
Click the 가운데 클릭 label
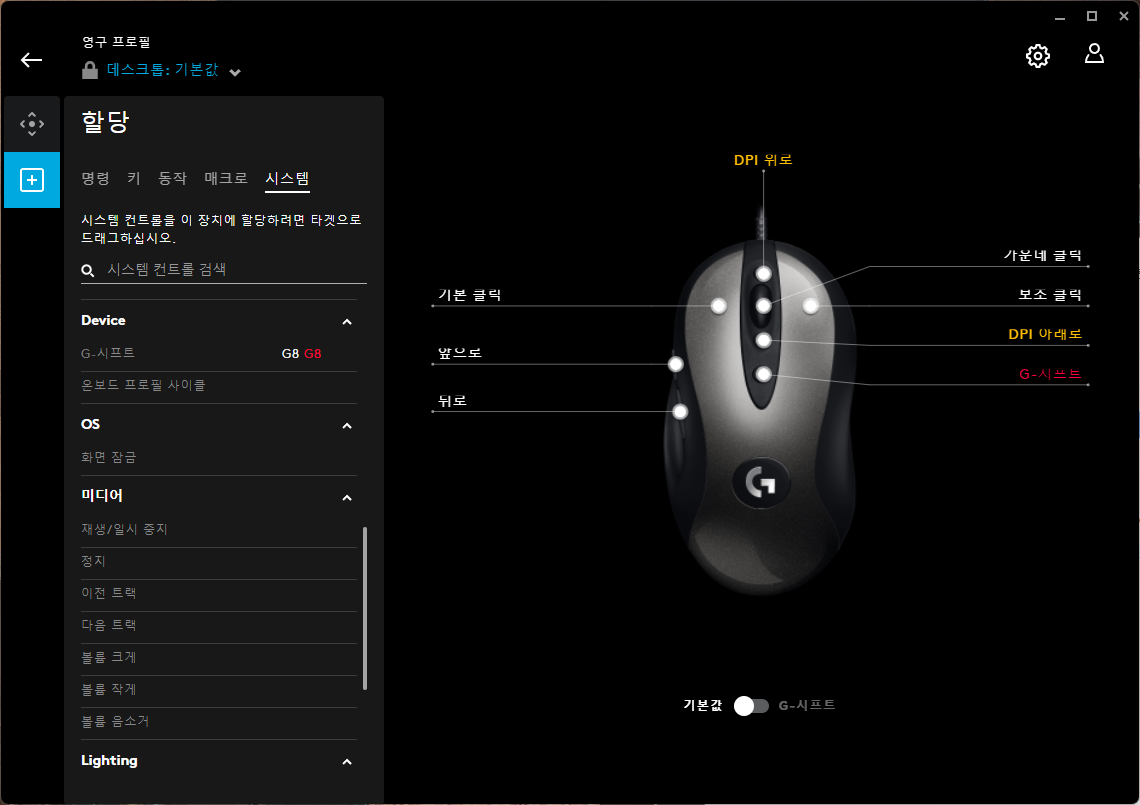point(1043,255)
